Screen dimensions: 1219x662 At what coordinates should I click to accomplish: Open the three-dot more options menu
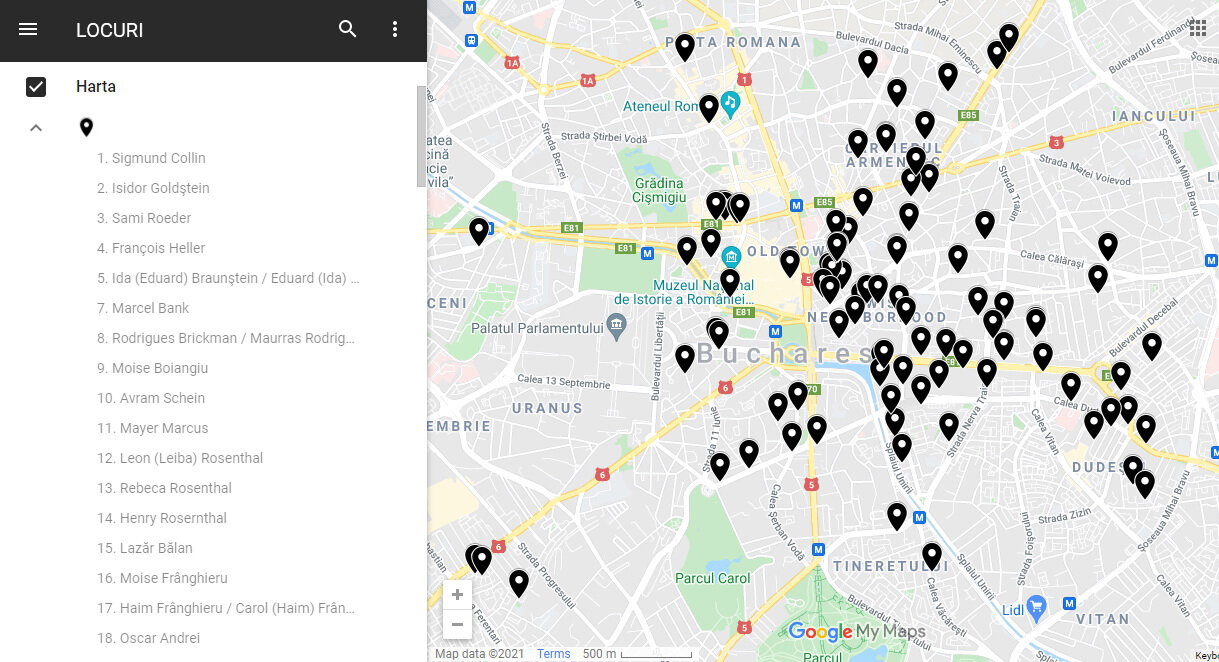click(x=395, y=30)
